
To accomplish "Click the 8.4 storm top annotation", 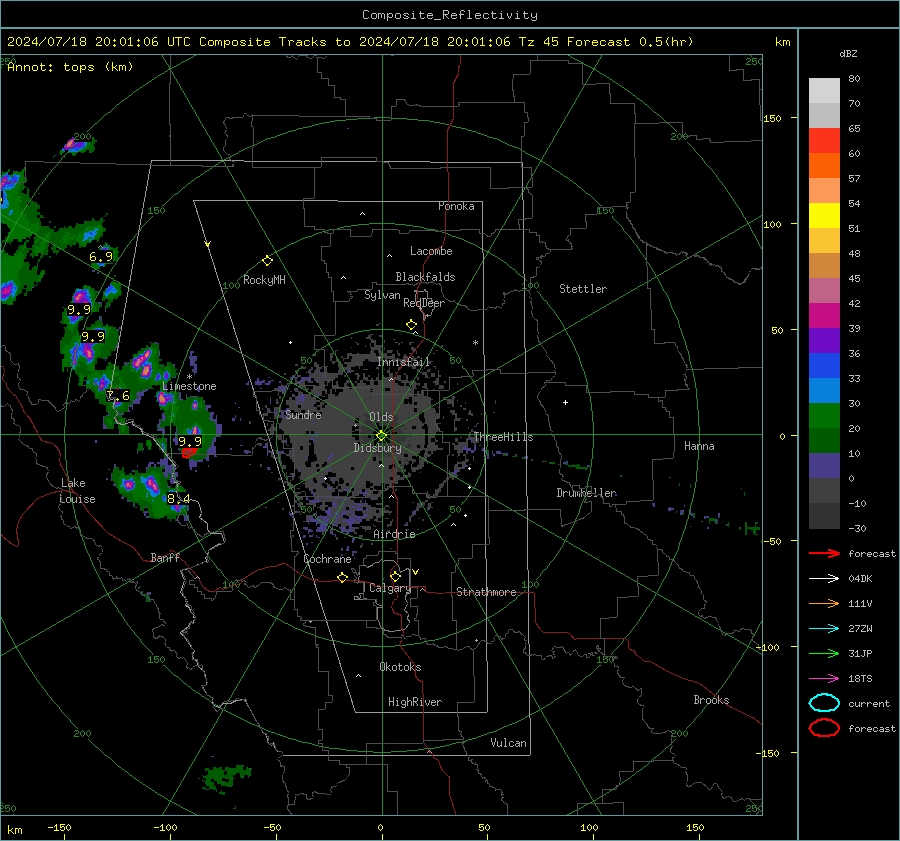I will [x=178, y=498].
